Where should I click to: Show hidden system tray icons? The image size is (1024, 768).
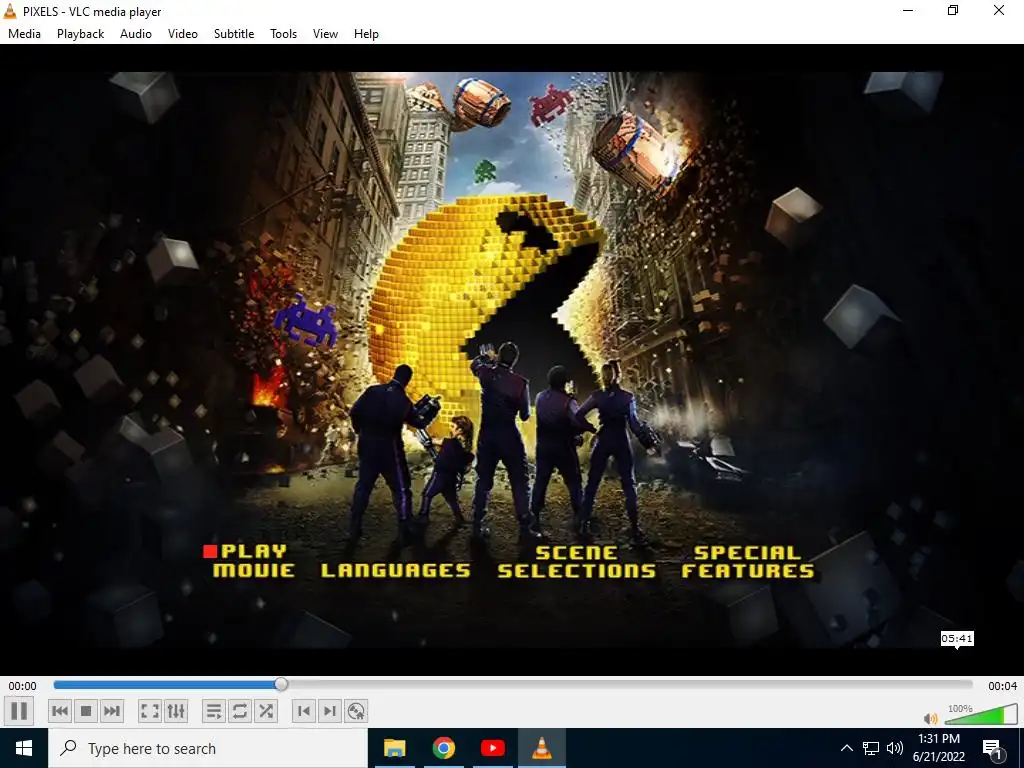click(x=846, y=748)
